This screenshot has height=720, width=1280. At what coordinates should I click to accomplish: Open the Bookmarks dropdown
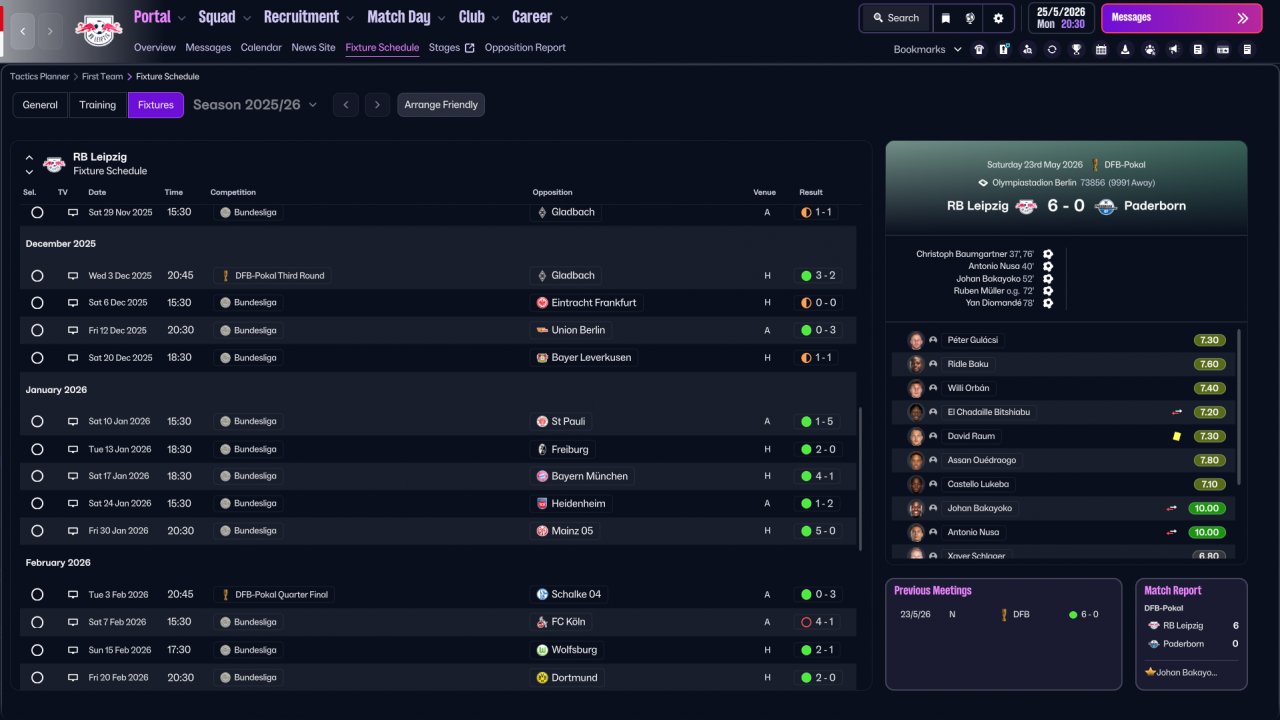[928, 49]
